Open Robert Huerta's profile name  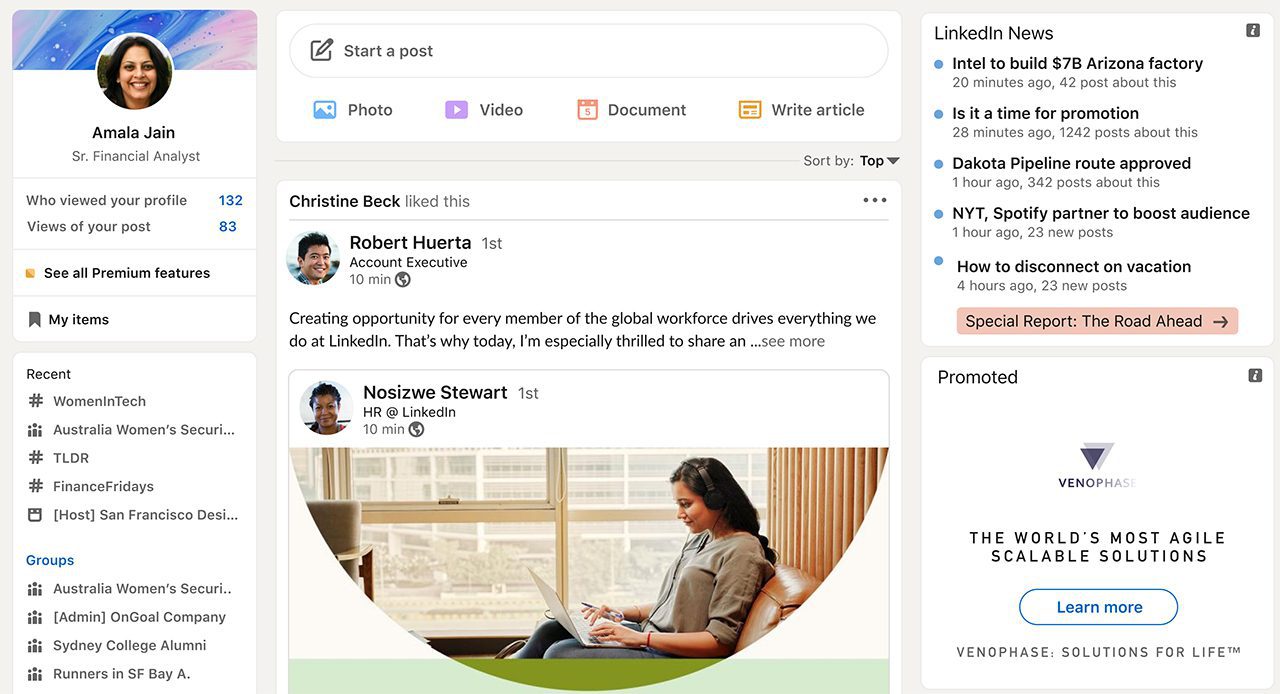click(410, 242)
